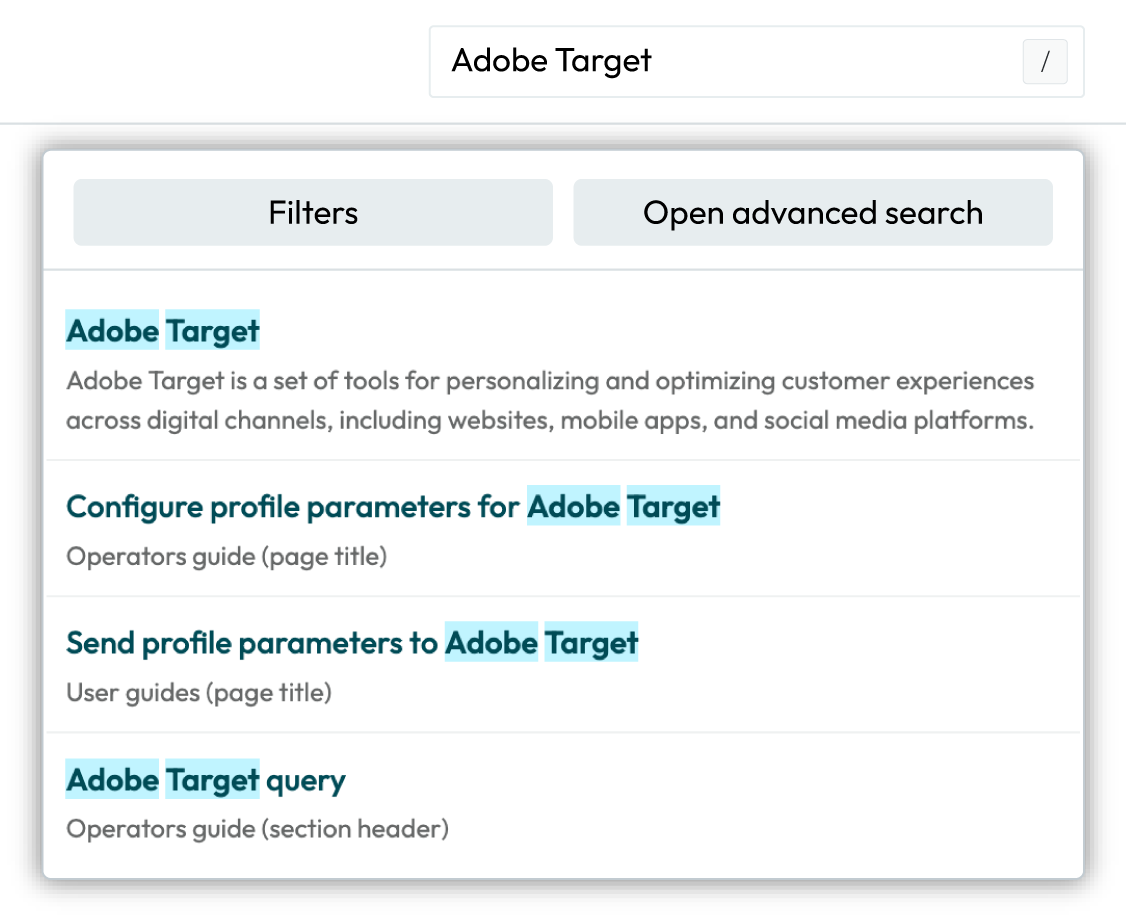
Task: Open the top "Adobe Target" result heading
Action: click(163, 331)
